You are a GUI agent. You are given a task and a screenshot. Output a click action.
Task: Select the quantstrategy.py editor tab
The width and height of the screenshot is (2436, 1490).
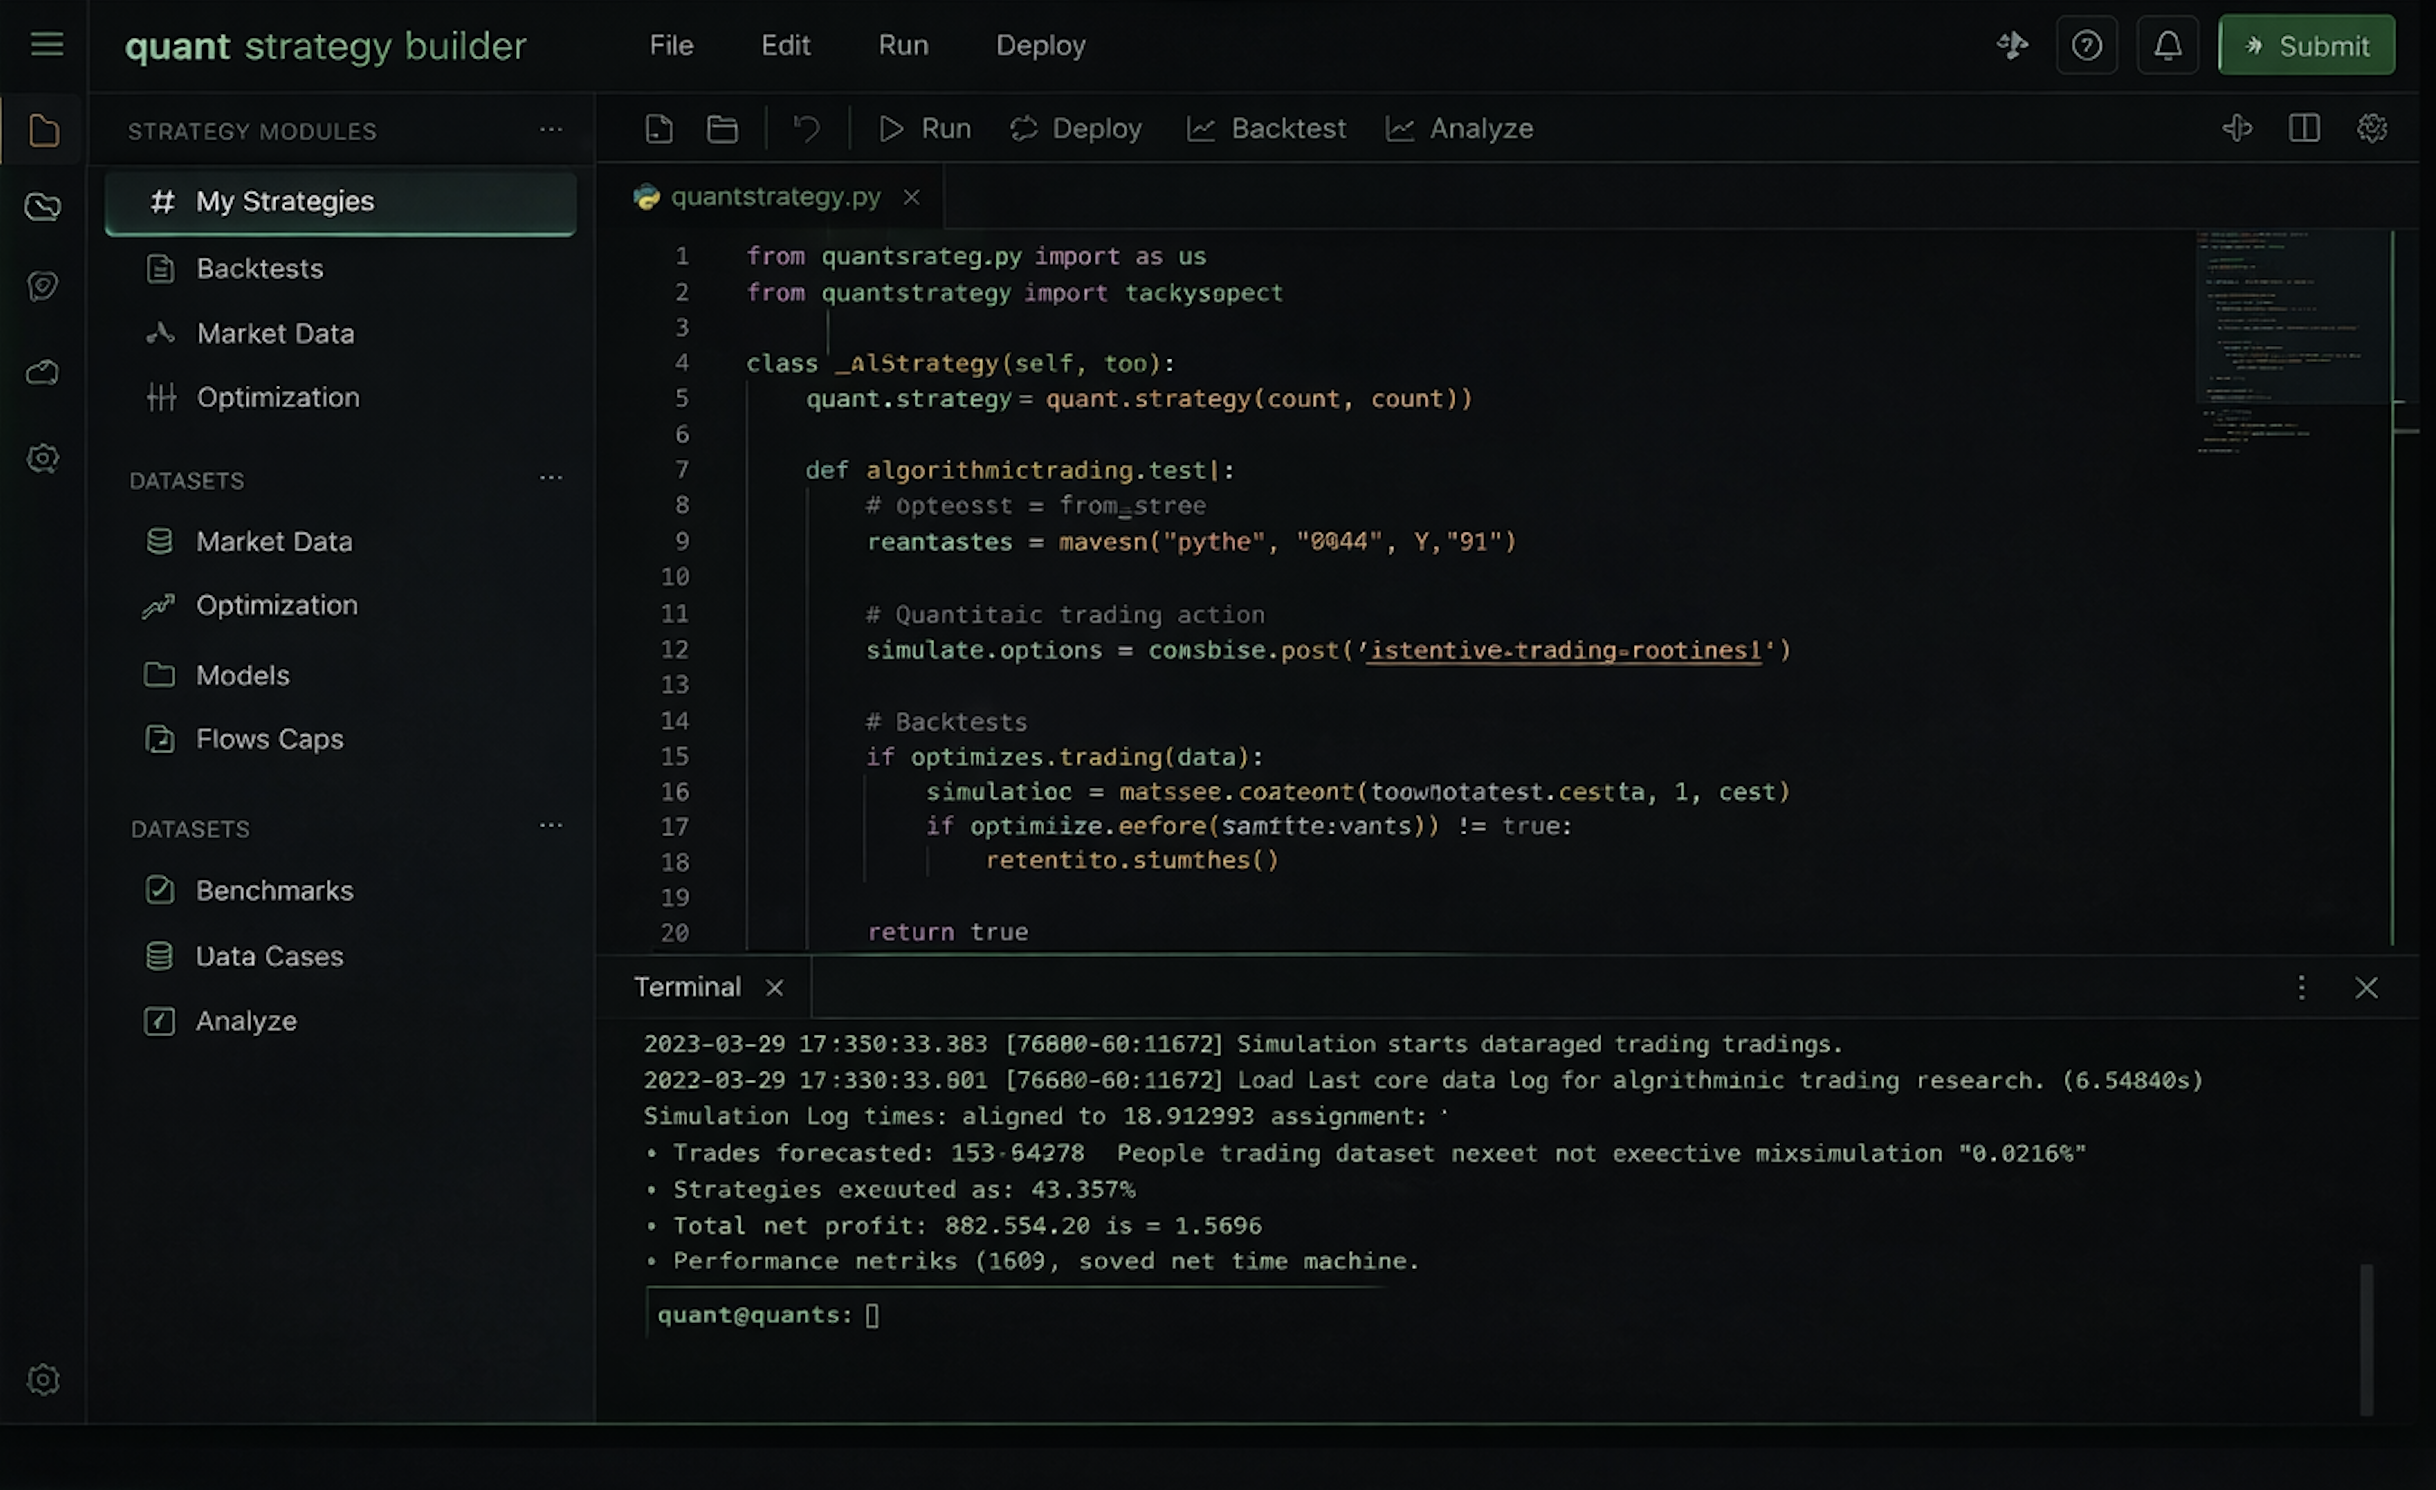coord(774,197)
